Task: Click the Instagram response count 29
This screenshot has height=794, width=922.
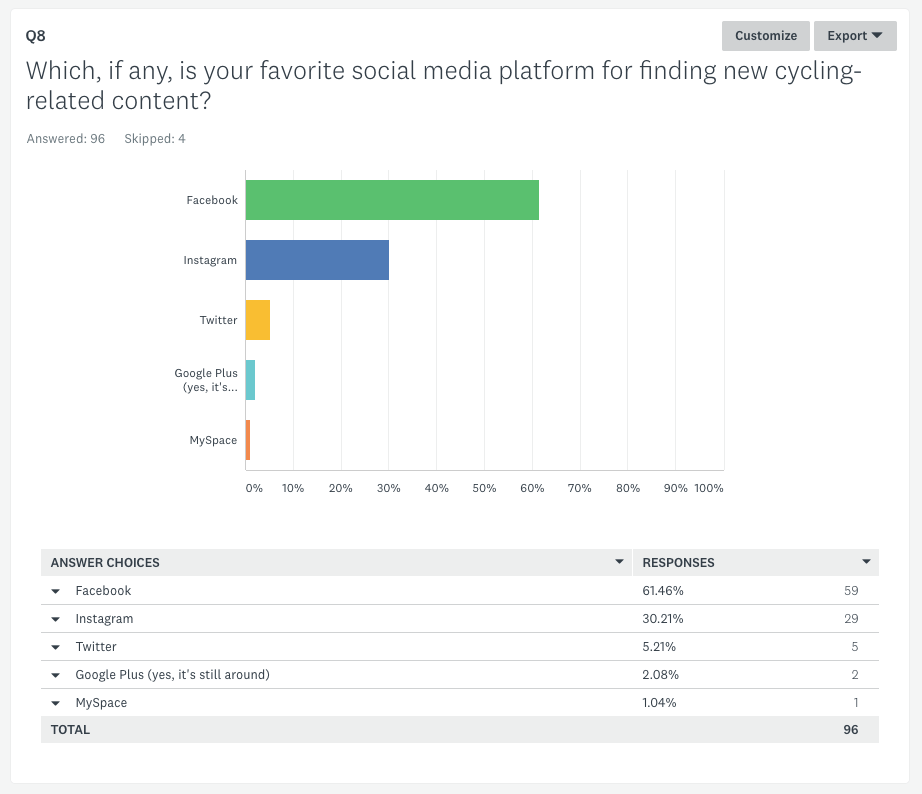Action: (851, 619)
